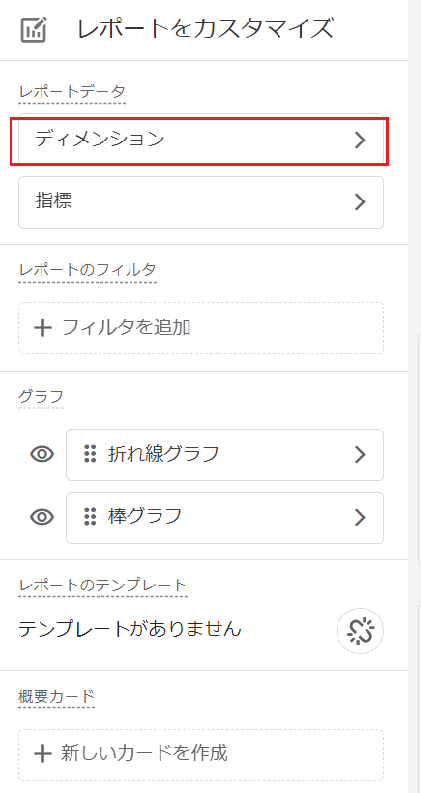Click the unlink template icon button
Viewport: 421px width, 793px height.
360,631
